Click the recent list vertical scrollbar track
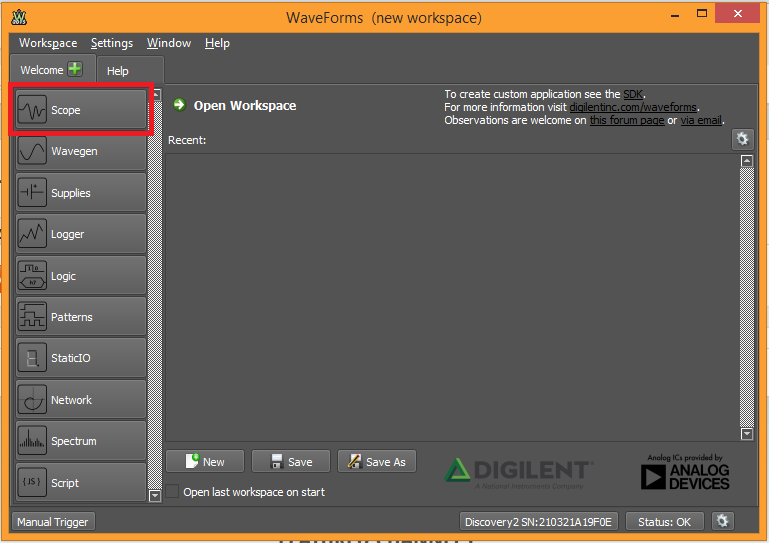769x543 pixels. tap(746, 297)
